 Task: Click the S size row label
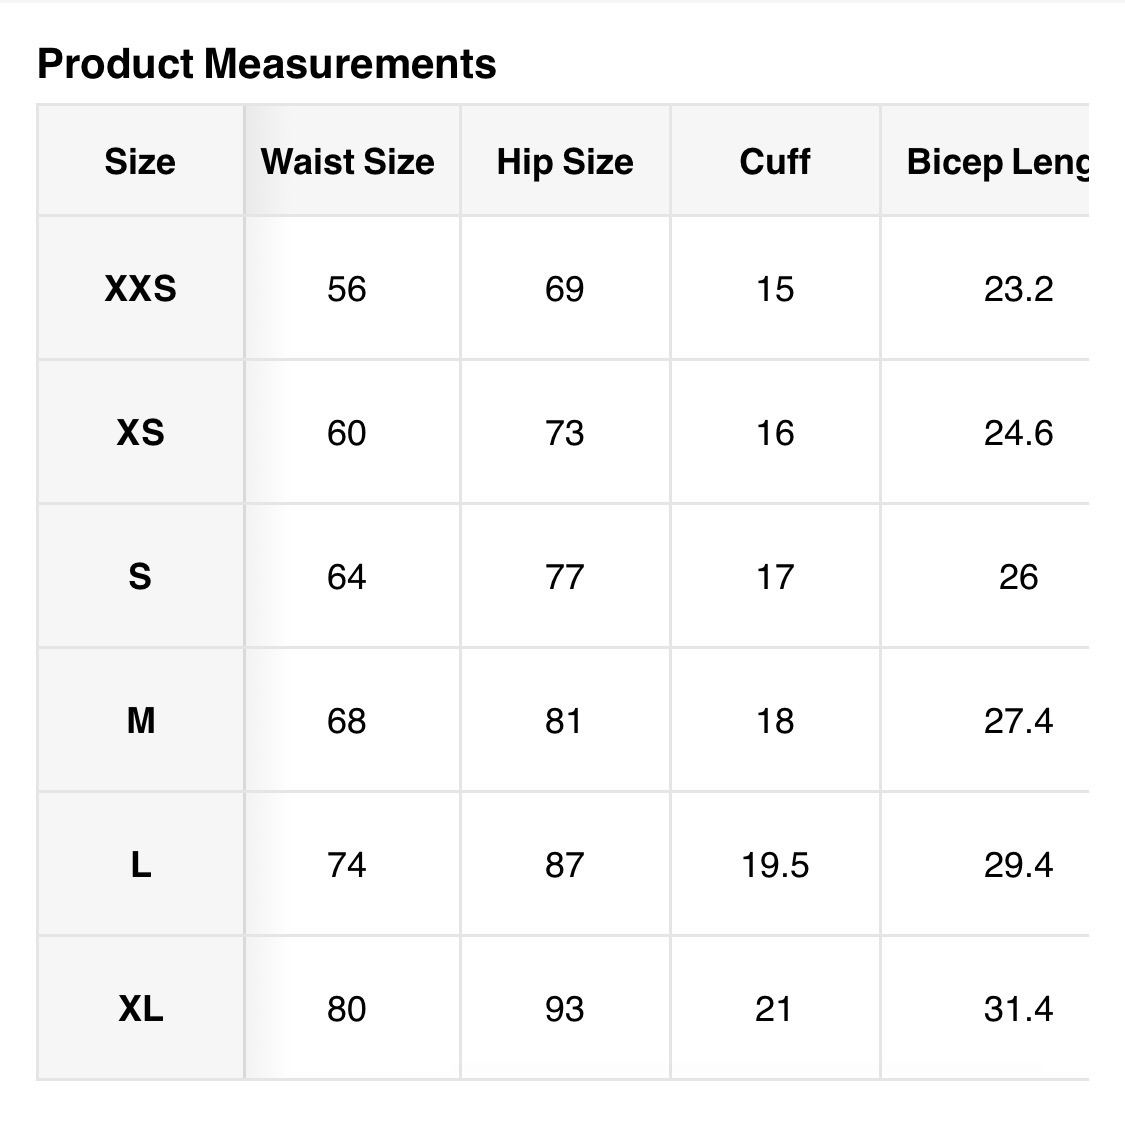tap(140, 577)
